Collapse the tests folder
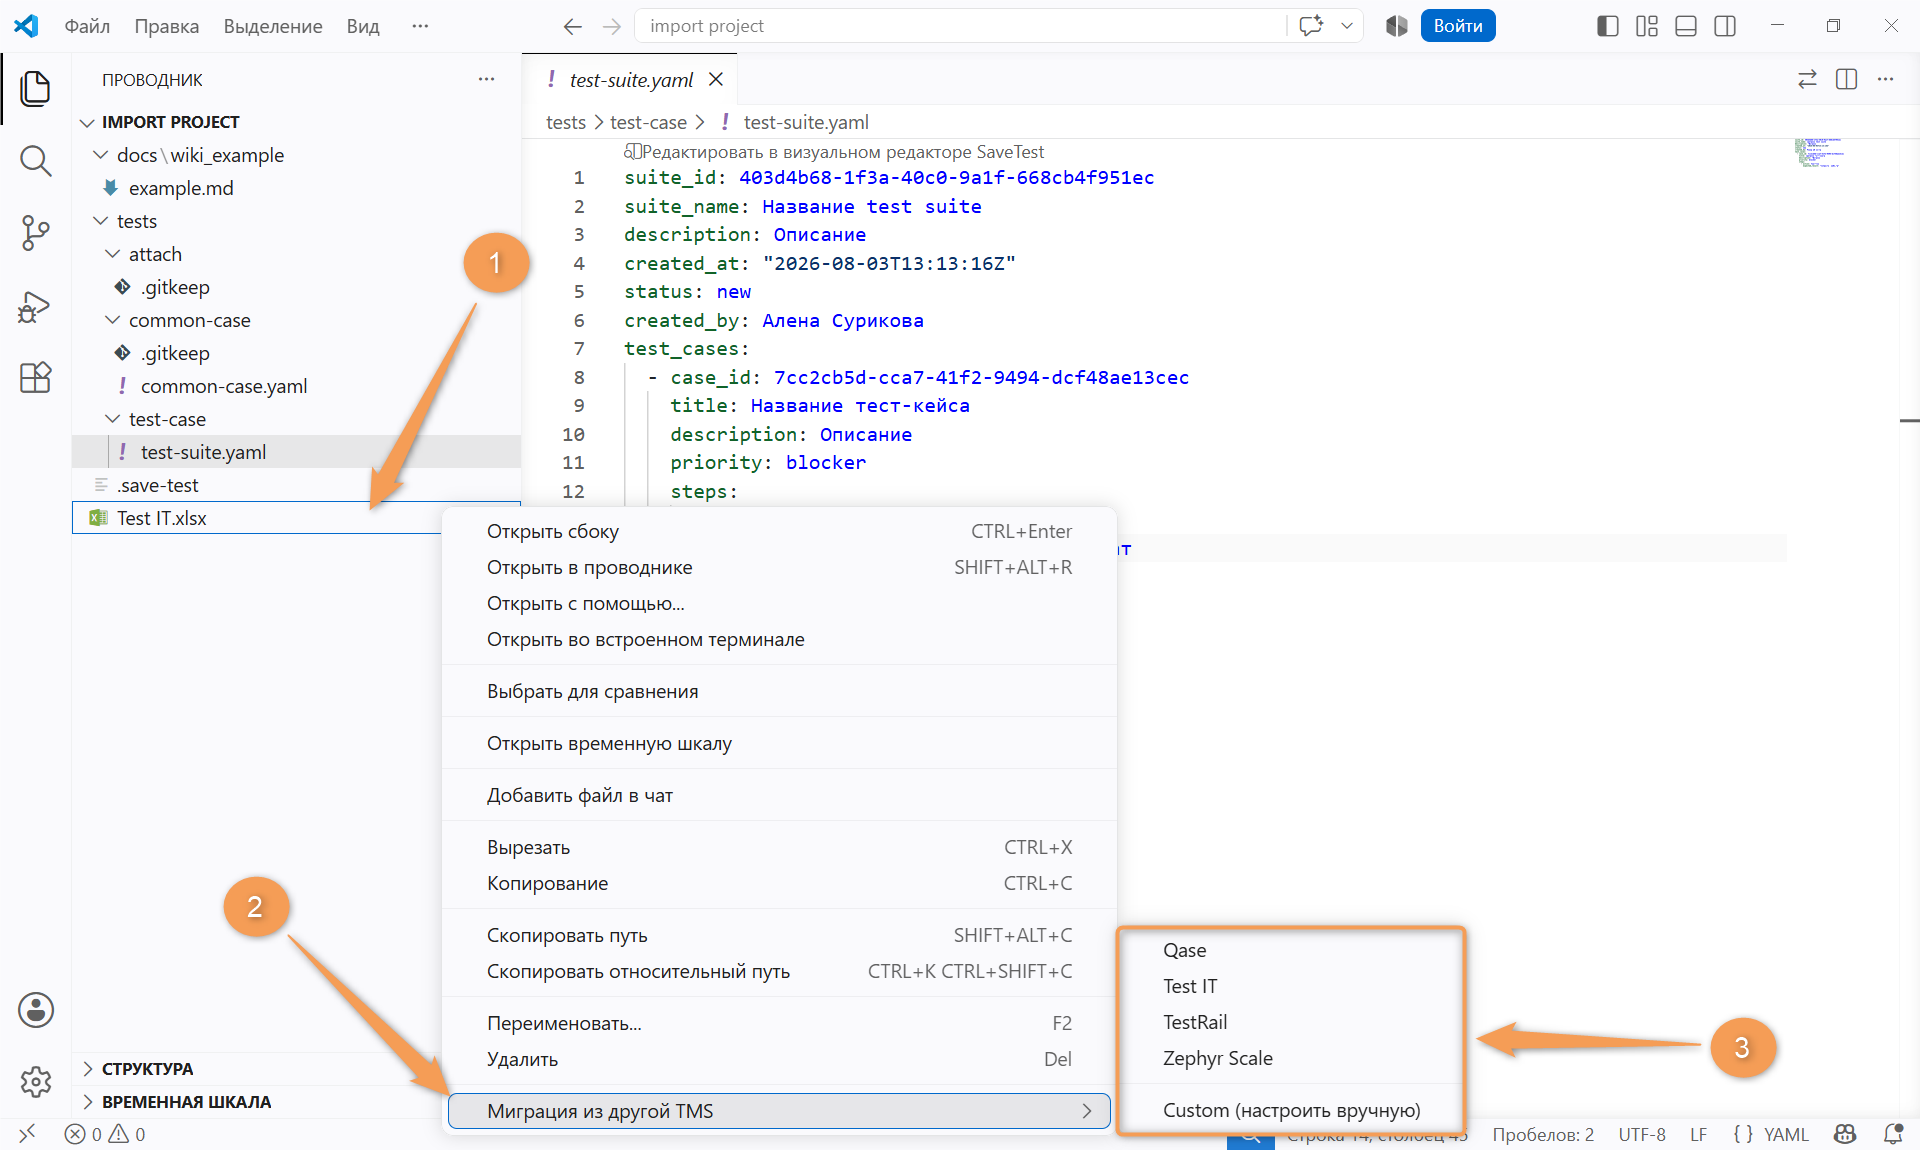The image size is (1920, 1150). coord(100,221)
